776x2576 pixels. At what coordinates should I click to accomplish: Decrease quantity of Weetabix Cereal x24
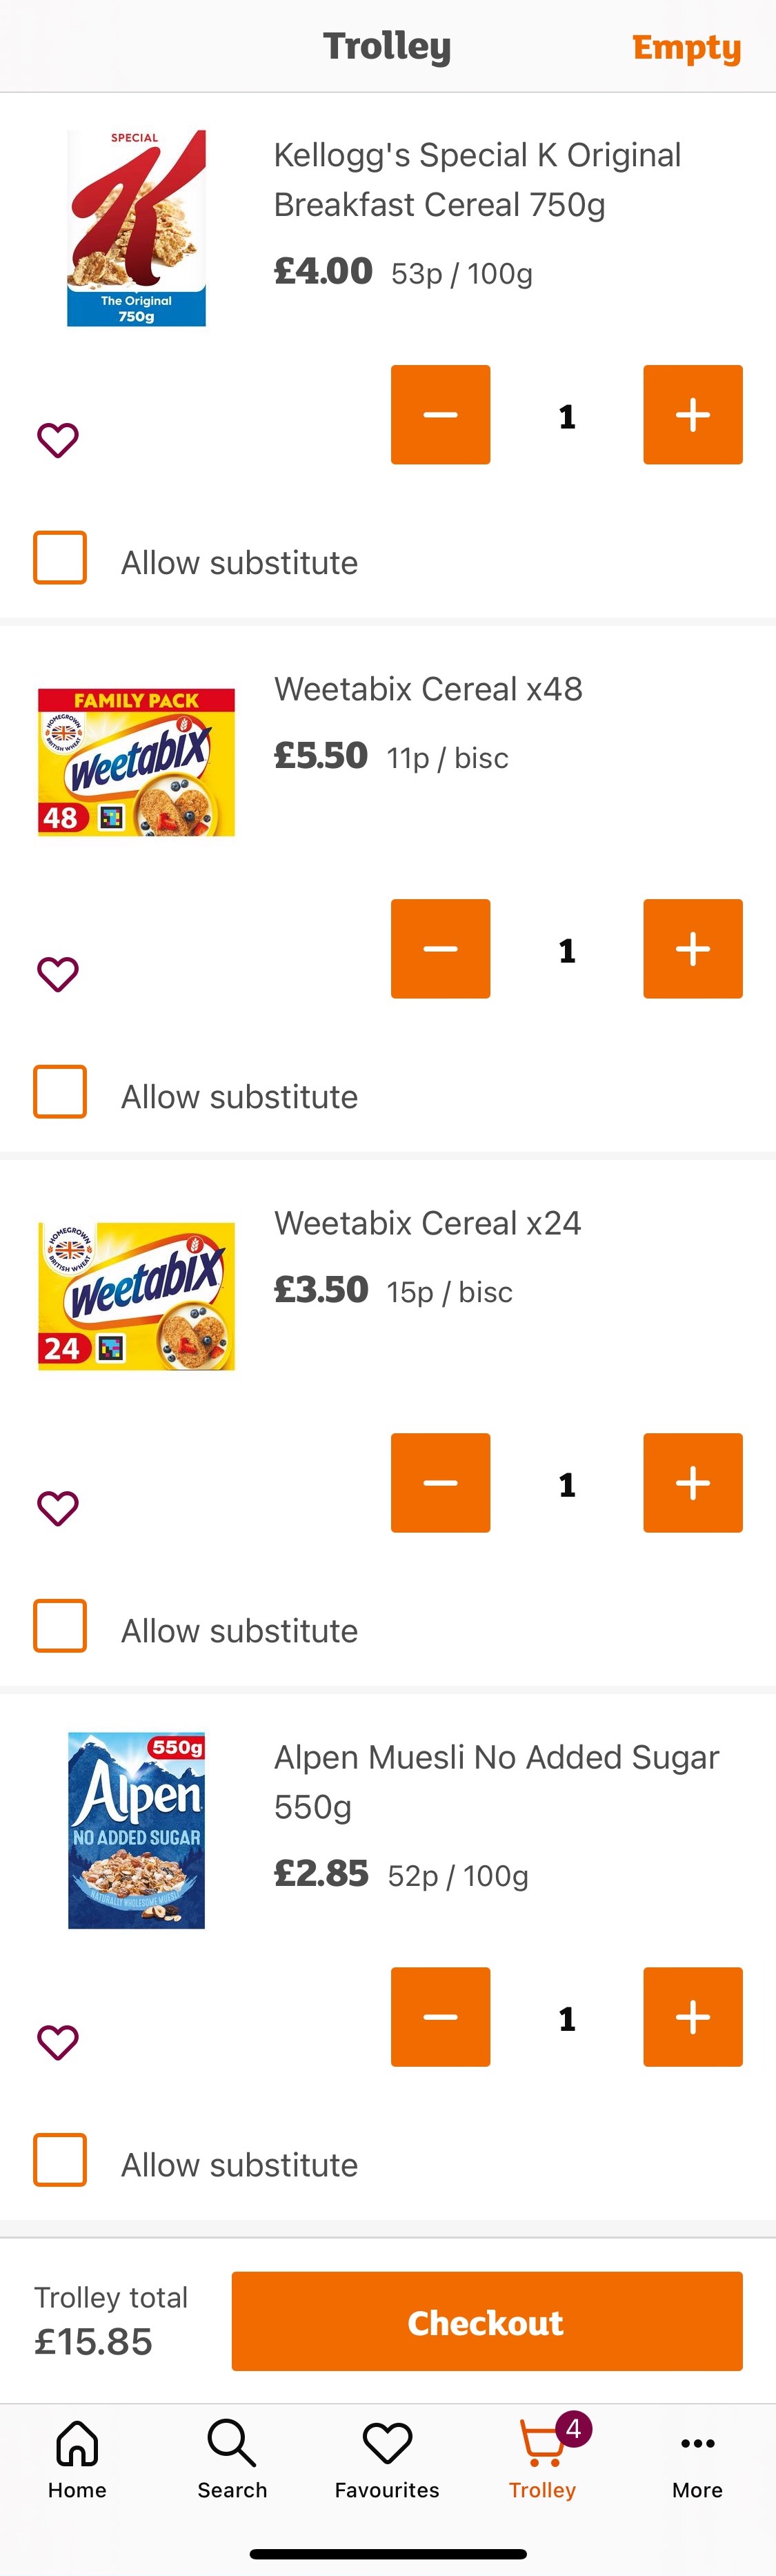pos(440,1483)
